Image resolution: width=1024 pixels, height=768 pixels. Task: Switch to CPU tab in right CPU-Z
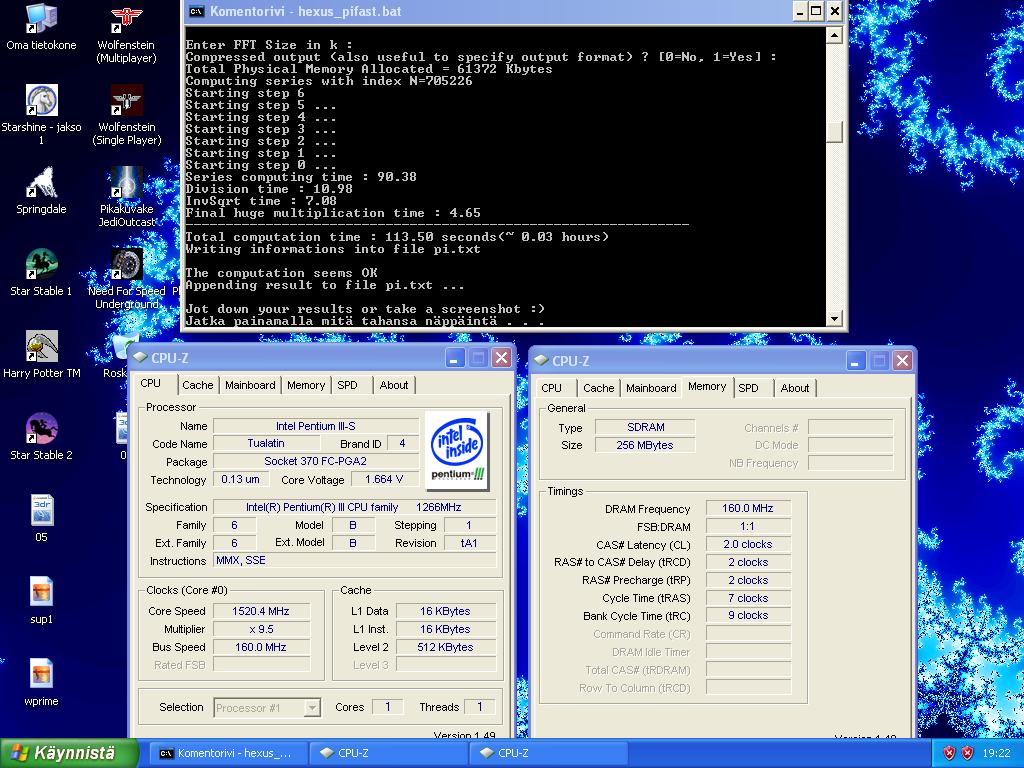pyautogui.click(x=551, y=388)
